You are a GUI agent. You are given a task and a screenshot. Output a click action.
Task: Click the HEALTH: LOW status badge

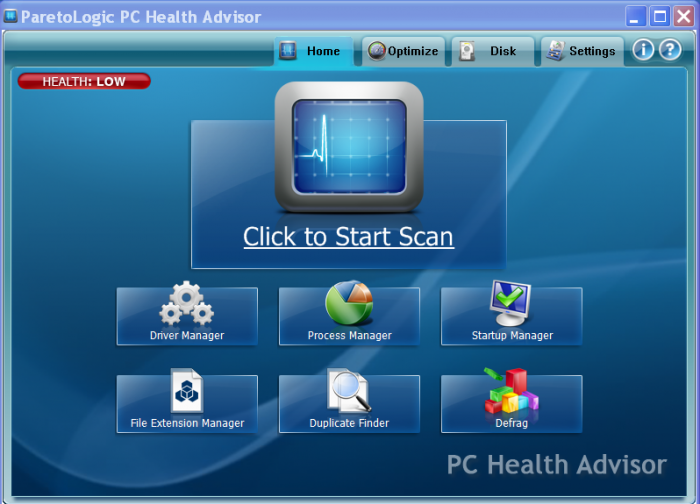click(x=84, y=81)
